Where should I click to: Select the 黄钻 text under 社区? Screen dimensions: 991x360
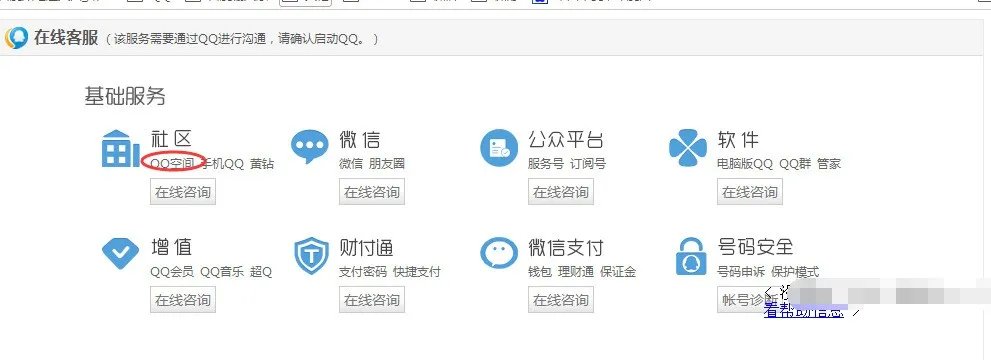click(262, 164)
